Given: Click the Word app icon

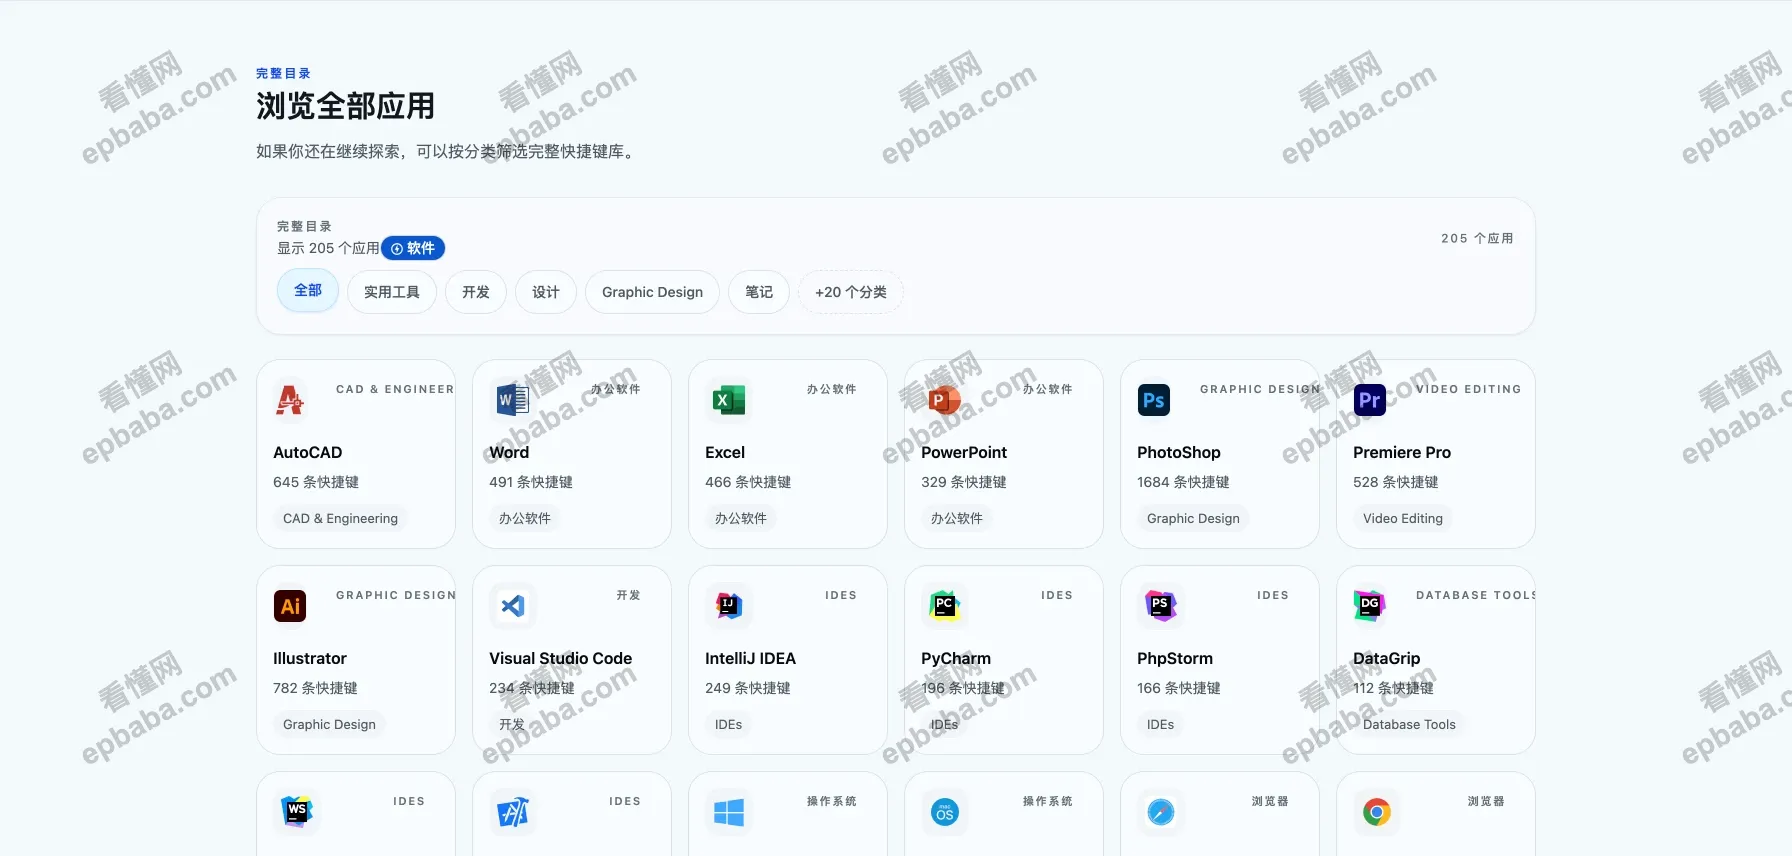Looking at the screenshot, I should point(513,400).
